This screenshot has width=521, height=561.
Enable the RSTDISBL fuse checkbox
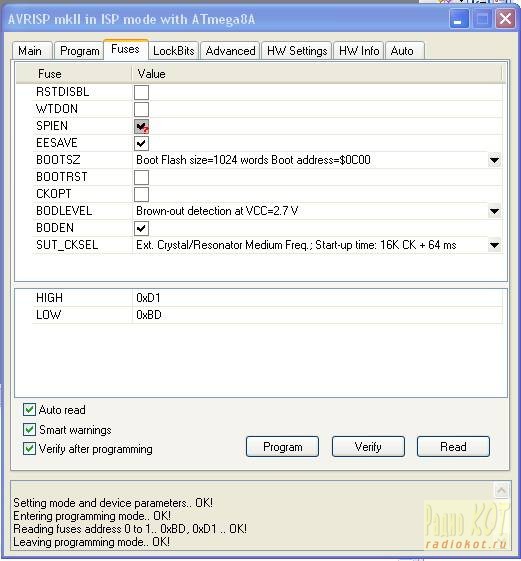[x=141, y=92]
